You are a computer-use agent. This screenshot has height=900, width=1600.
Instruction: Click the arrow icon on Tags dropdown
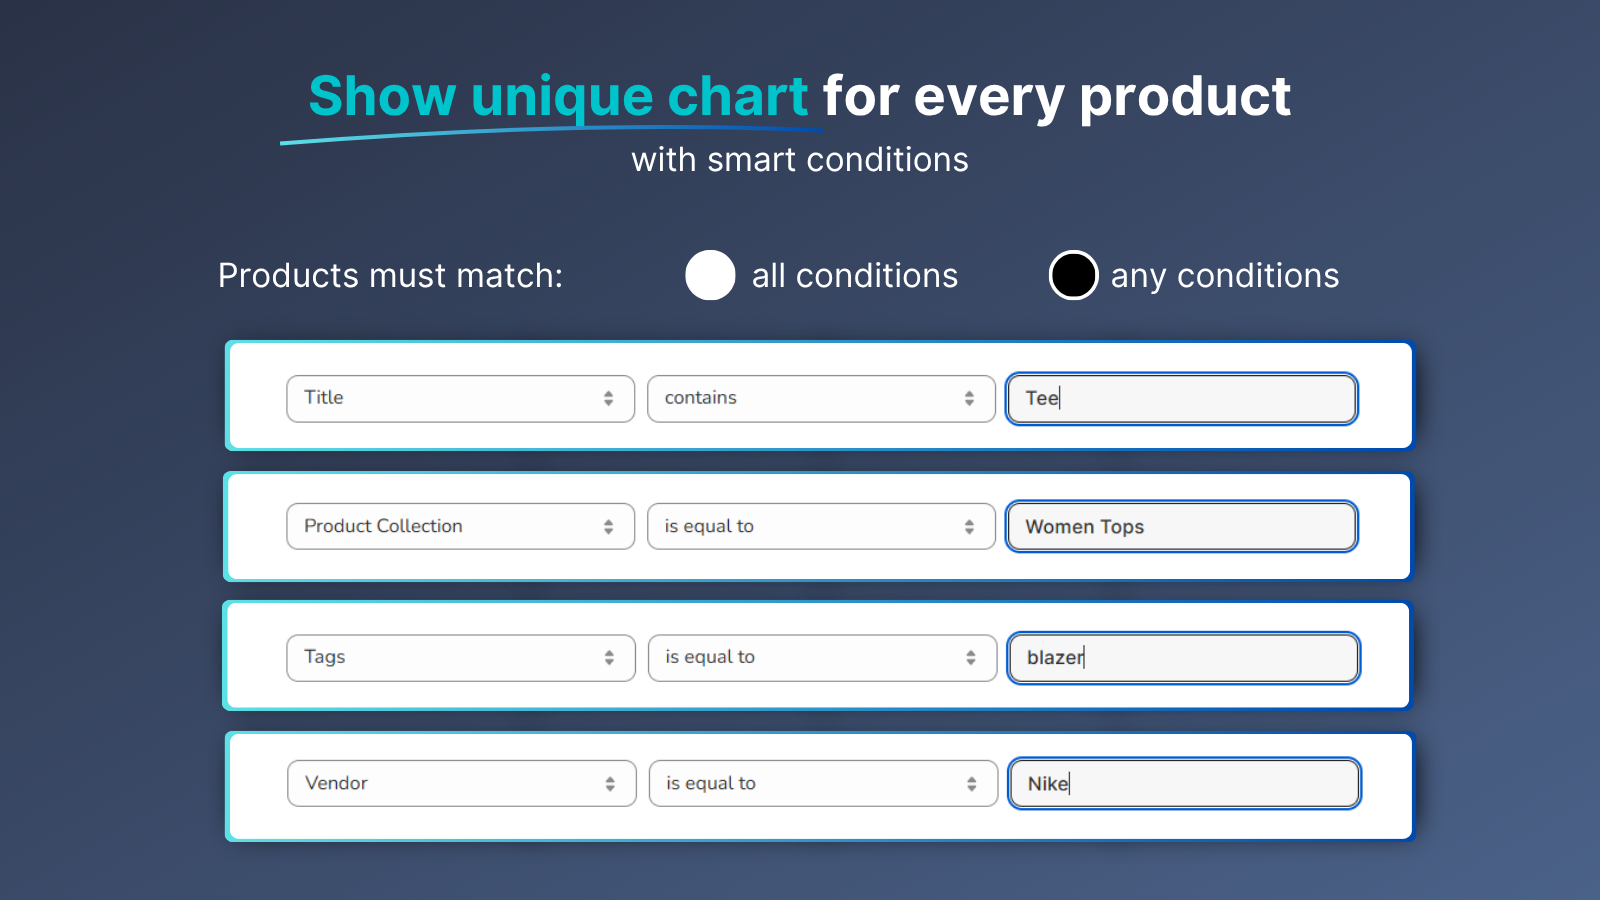click(x=609, y=657)
